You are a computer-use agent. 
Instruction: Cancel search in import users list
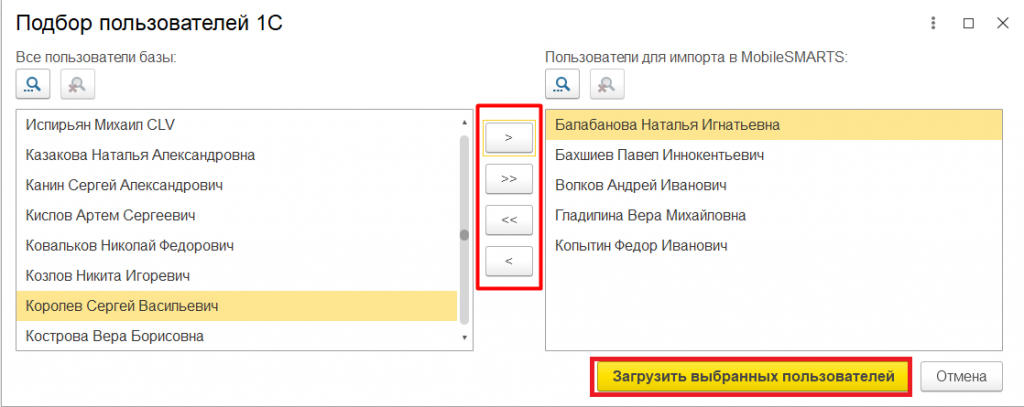click(x=607, y=84)
